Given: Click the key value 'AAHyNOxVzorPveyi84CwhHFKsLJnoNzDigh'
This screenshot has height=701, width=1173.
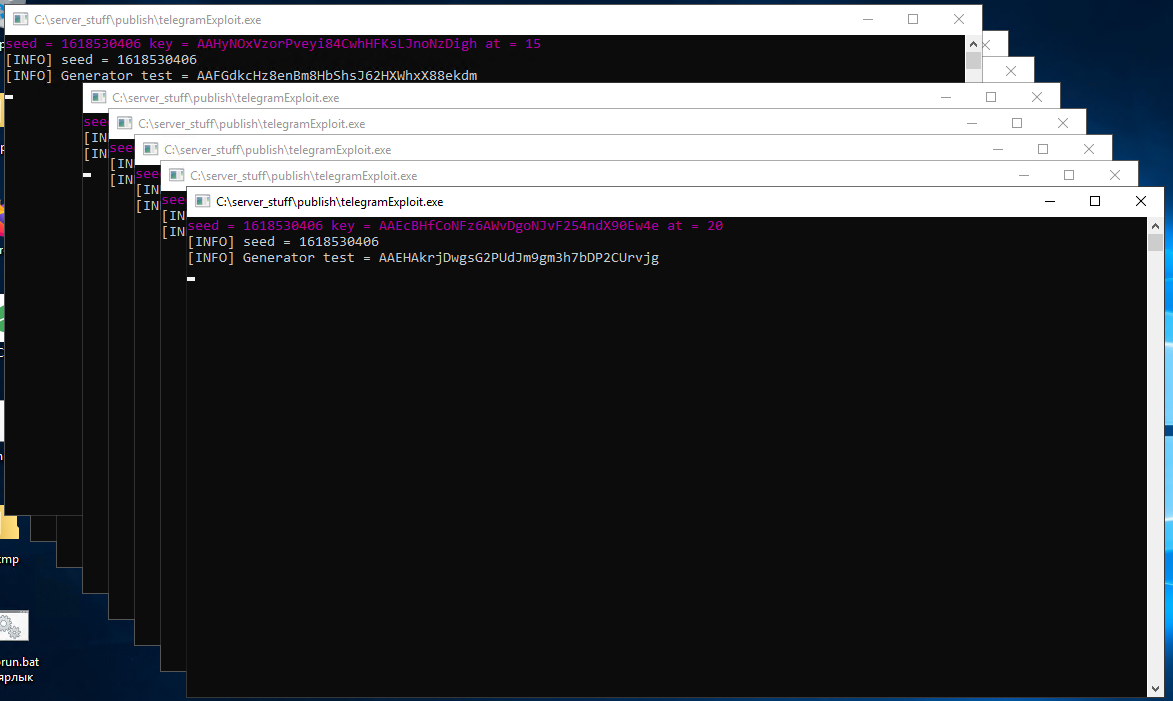Looking at the screenshot, I should click(x=337, y=44).
